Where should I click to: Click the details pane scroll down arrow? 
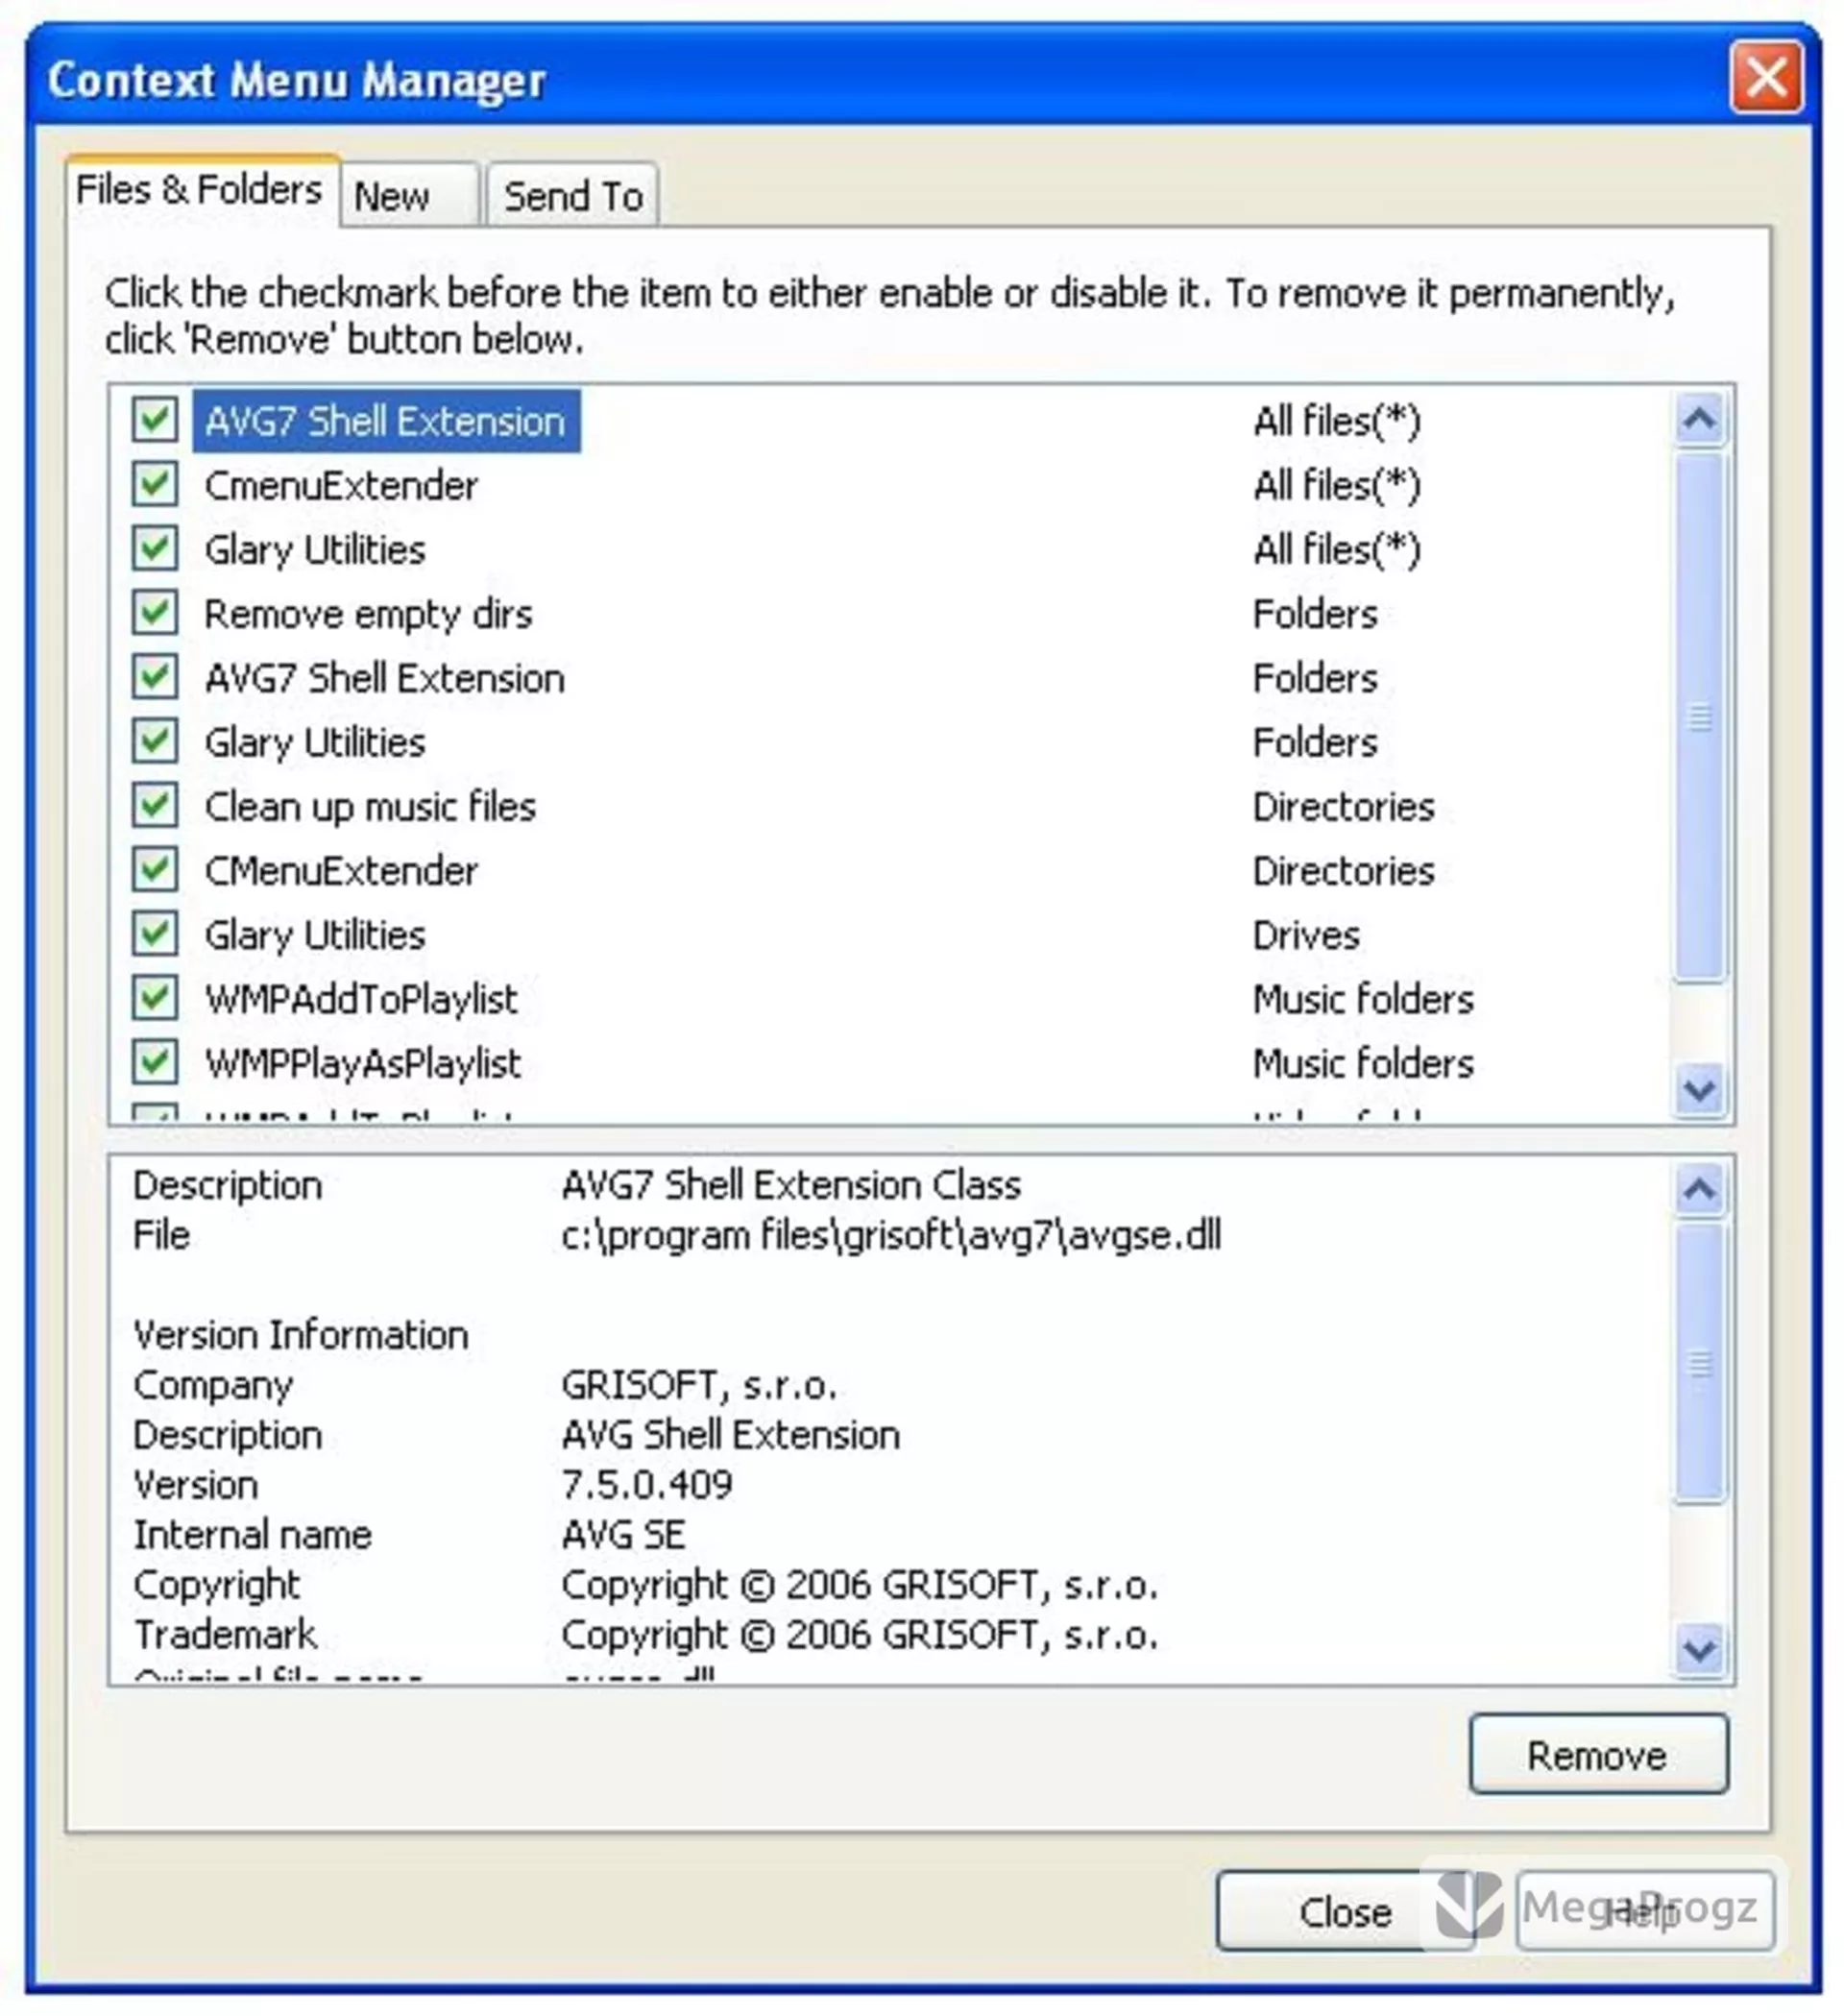[x=1699, y=1649]
